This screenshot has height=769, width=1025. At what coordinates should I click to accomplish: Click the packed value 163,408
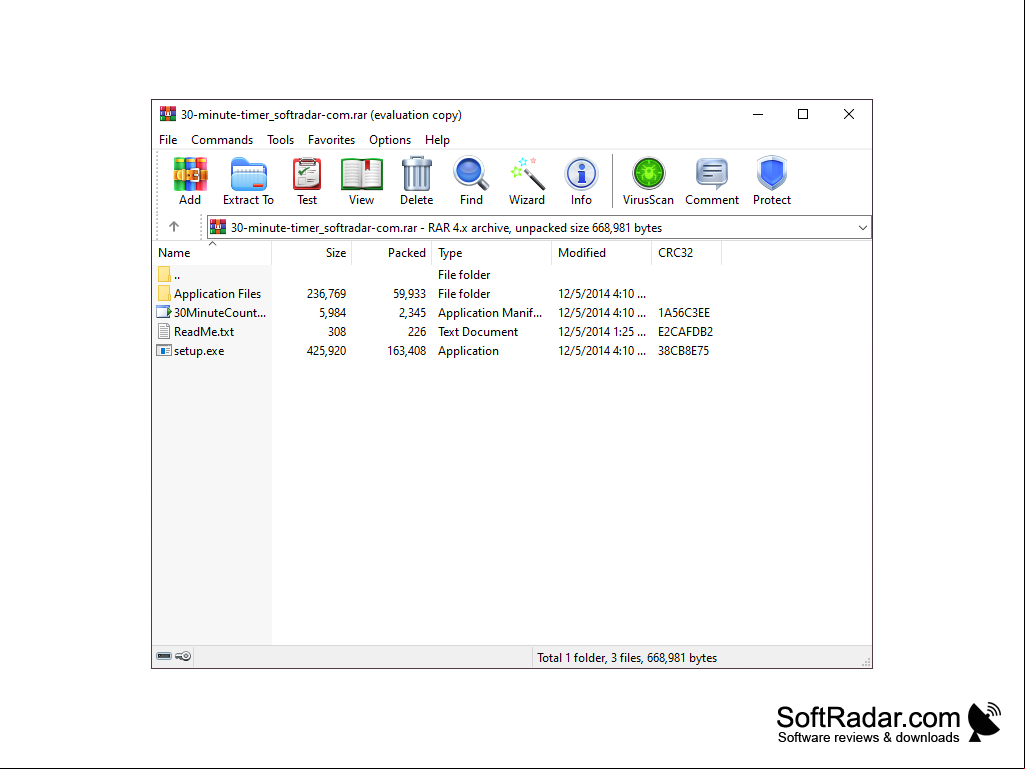pyautogui.click(x=406, y=350)
